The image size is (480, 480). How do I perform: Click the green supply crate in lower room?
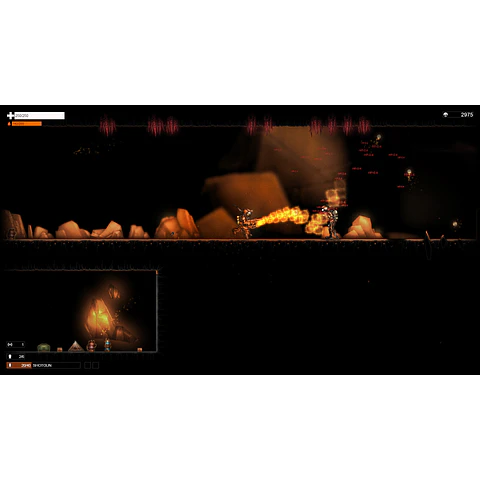pyautogui.click(x=44, y=348)
